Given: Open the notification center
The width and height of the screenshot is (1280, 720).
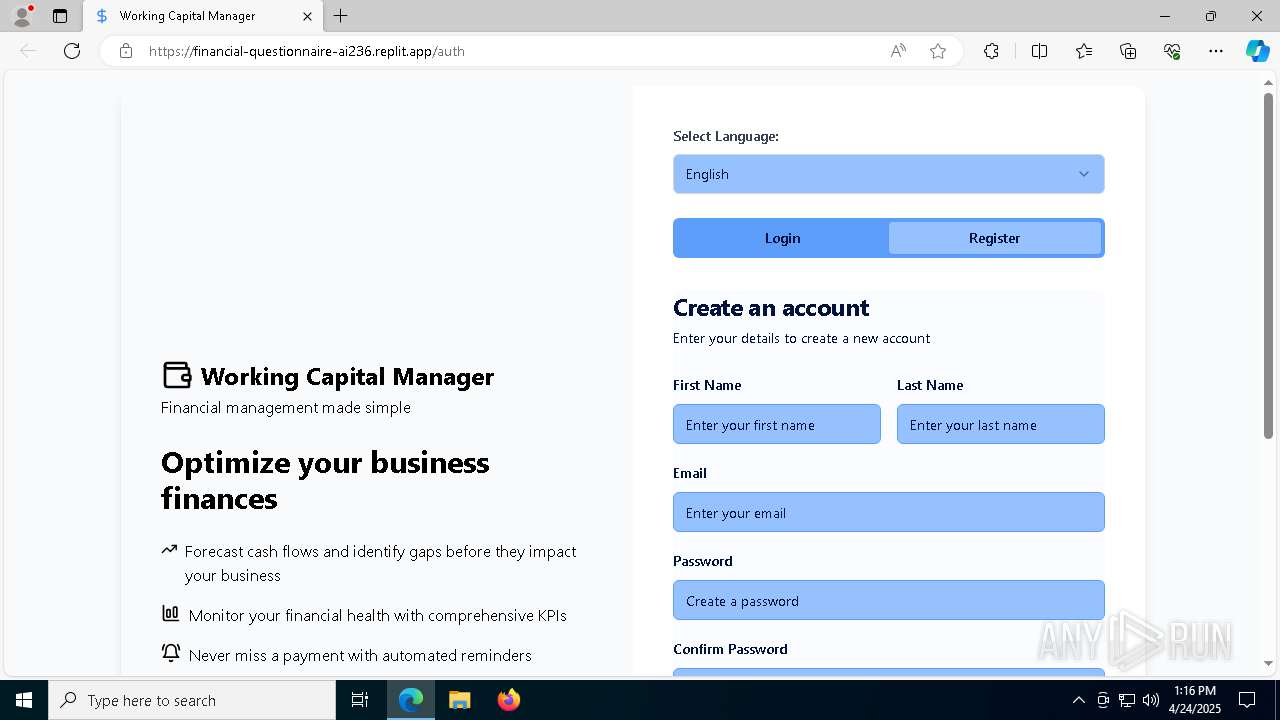Looking at the screenshot, I should [x=1247, y=700].
